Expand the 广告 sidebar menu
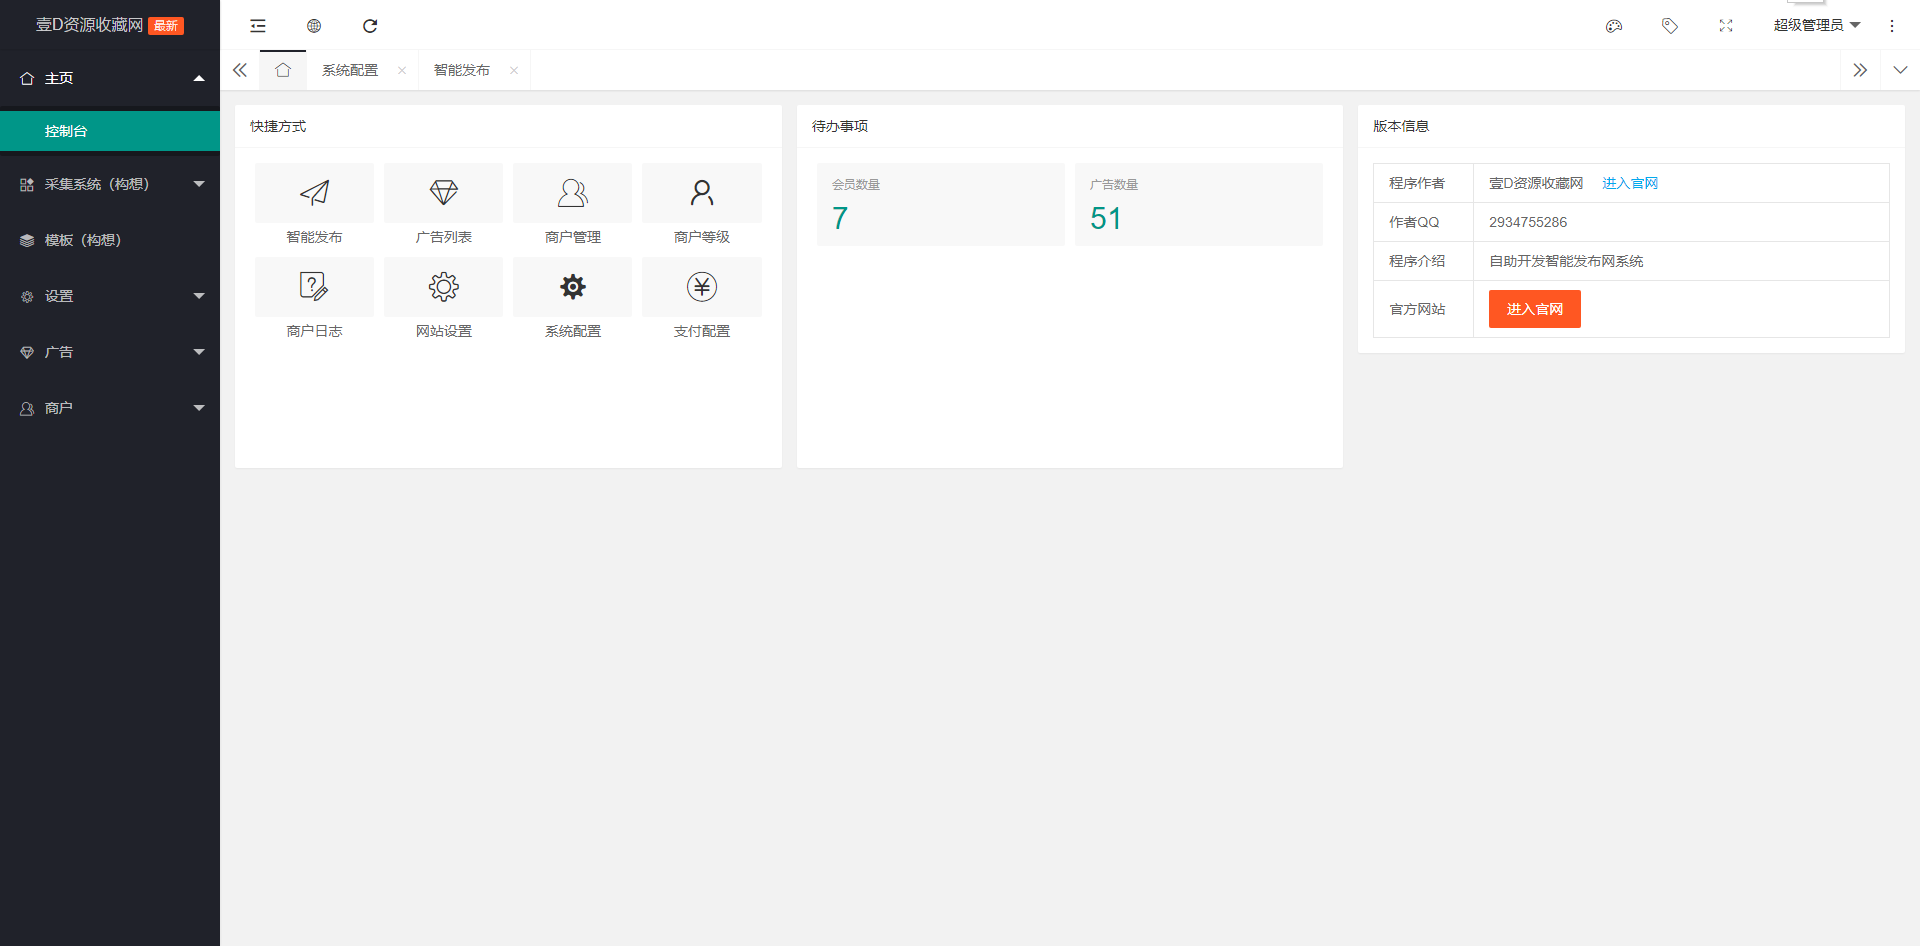The height and width of the screenshot is (946, 1920). pyautogui.click(x=110, y=352)
